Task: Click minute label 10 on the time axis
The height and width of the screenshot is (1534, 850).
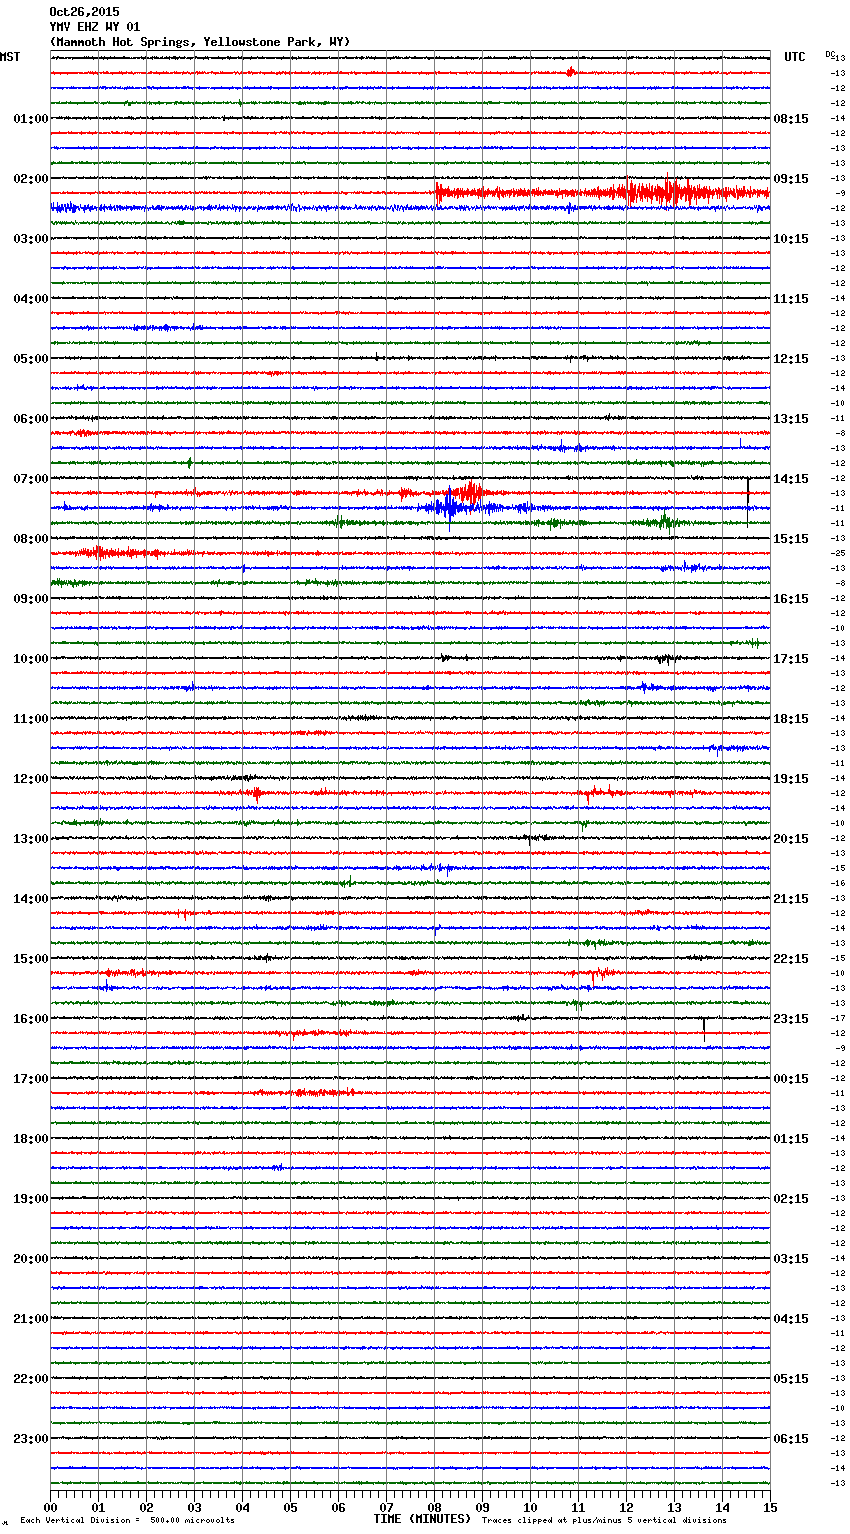Action: tap(531, 1507)
